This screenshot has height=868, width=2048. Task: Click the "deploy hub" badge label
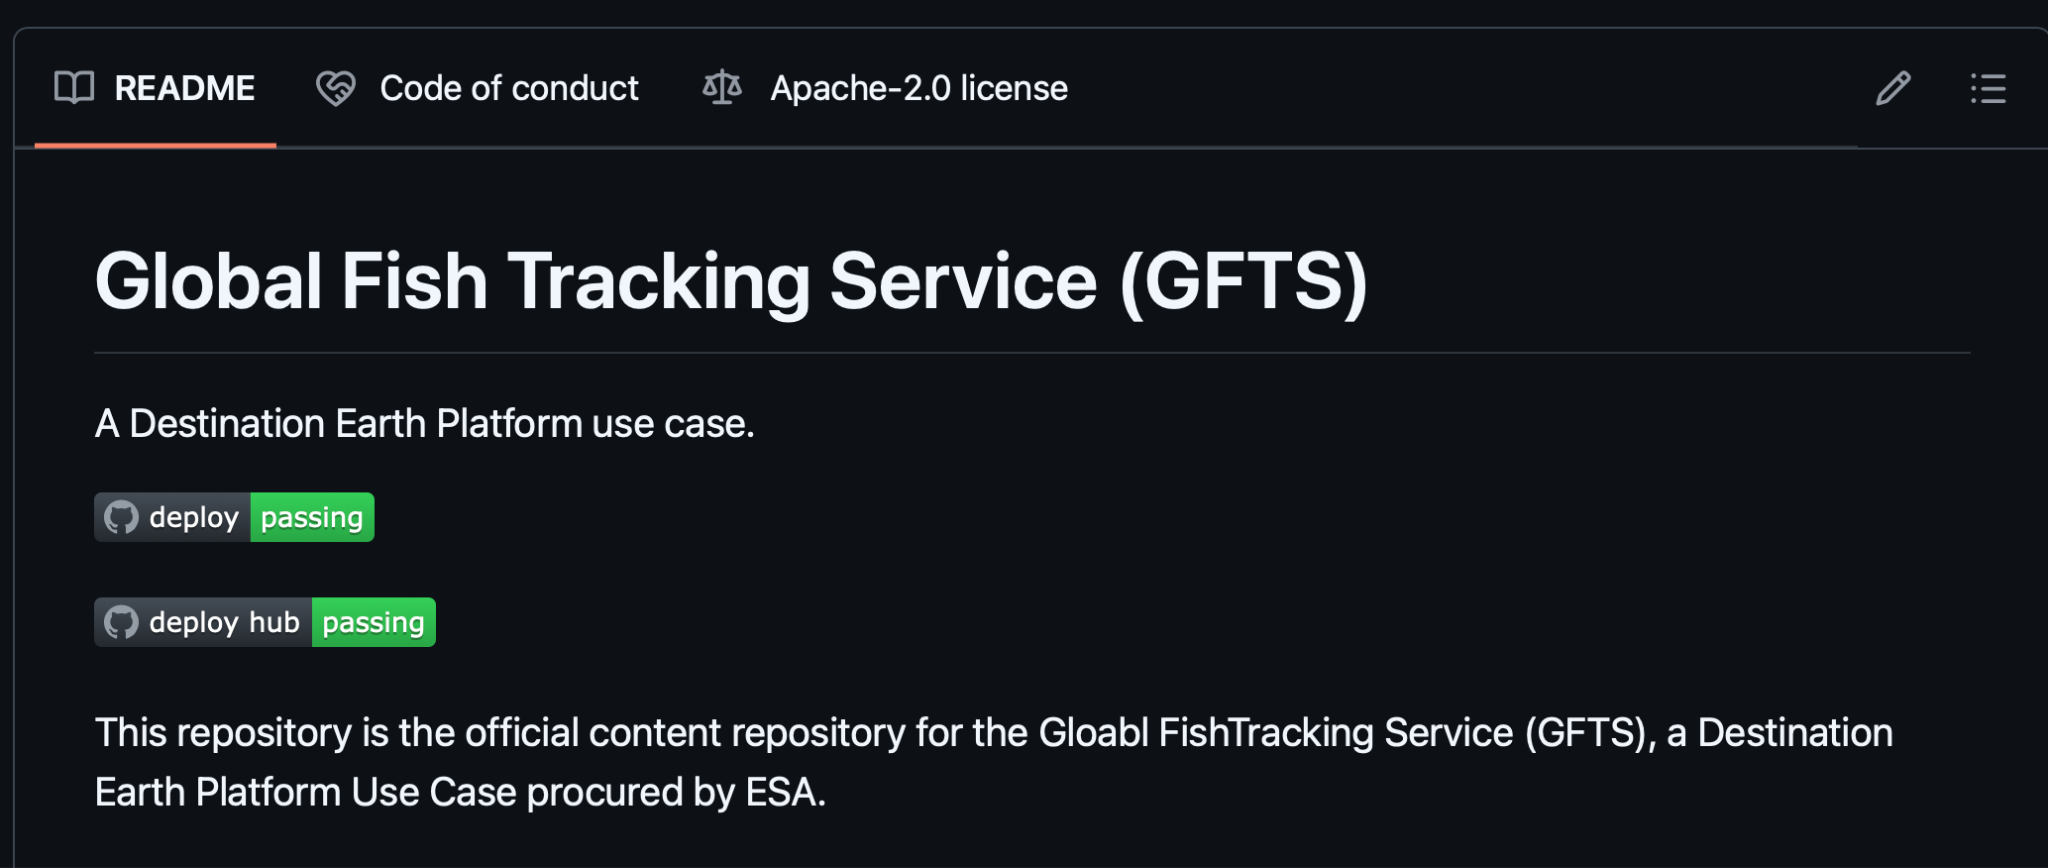click(224, 622)
